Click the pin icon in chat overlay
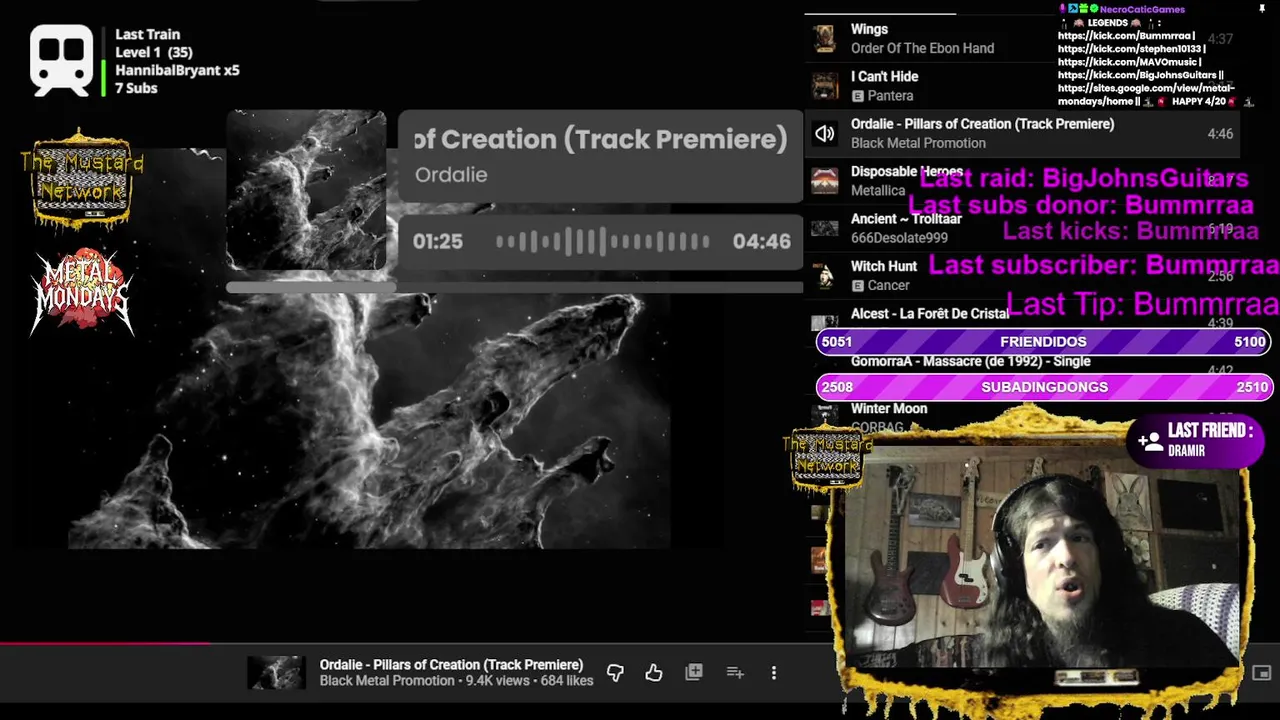Image resolution: width=1280 pixels, height=720 pixels. (1262, 9)
